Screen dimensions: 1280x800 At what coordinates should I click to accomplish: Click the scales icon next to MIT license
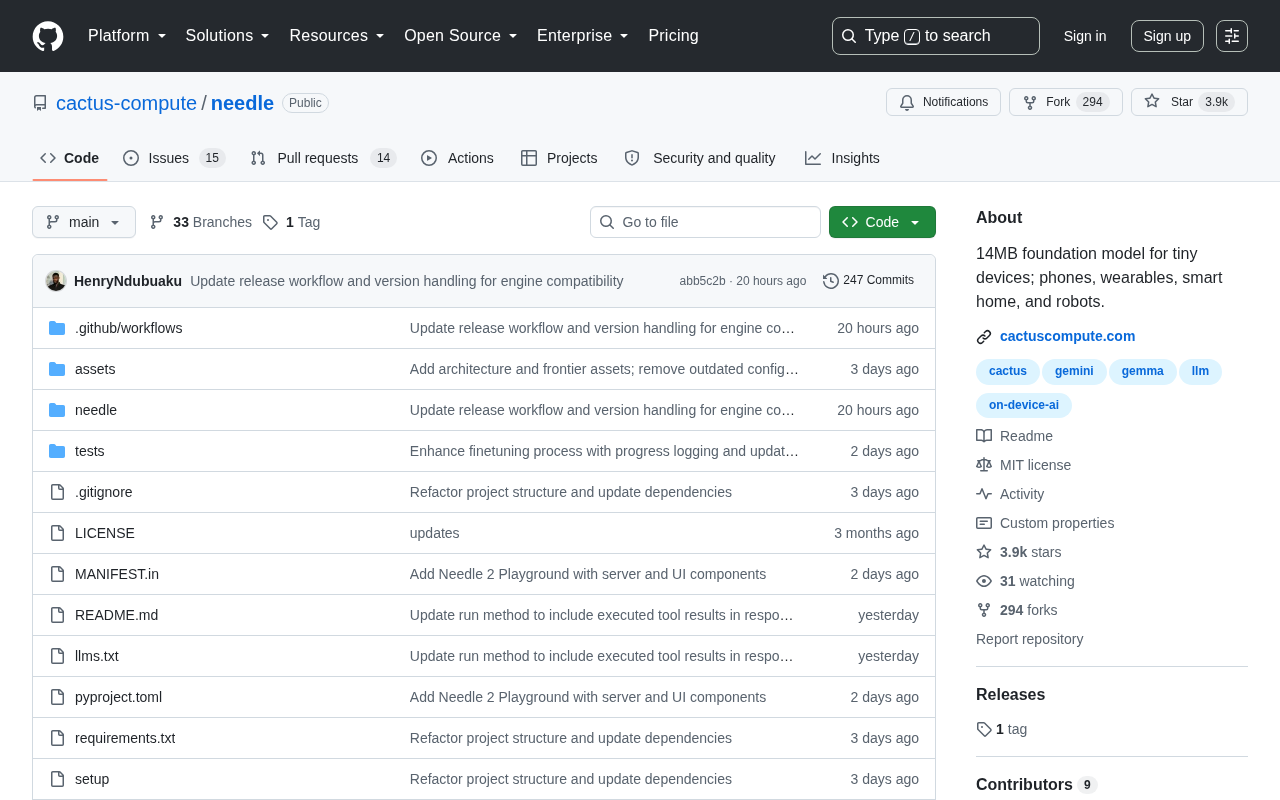click(x=984, y=465)
